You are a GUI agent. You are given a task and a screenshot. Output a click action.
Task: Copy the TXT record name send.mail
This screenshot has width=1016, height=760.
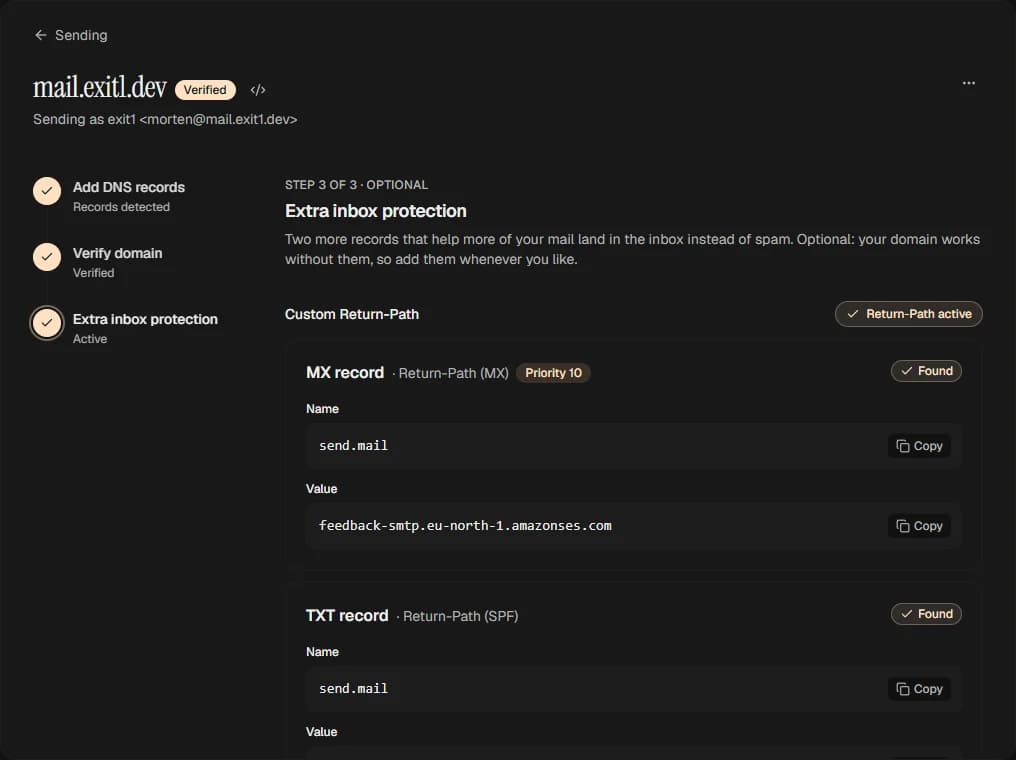[919, 689]
